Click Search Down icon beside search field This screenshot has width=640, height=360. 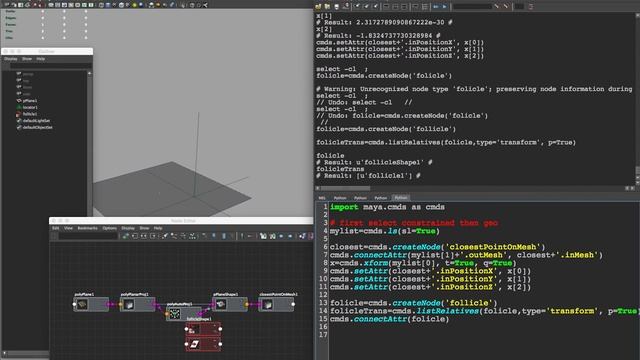[x=496, y=7]
